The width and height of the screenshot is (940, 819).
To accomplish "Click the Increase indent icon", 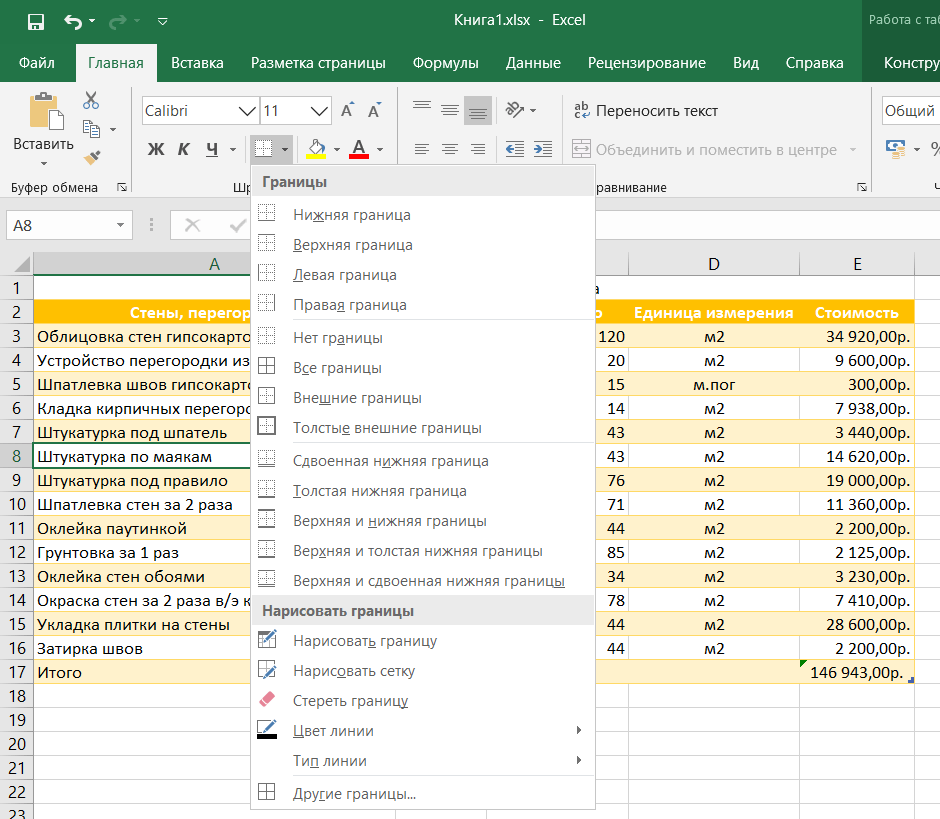I will click(543, 150).
